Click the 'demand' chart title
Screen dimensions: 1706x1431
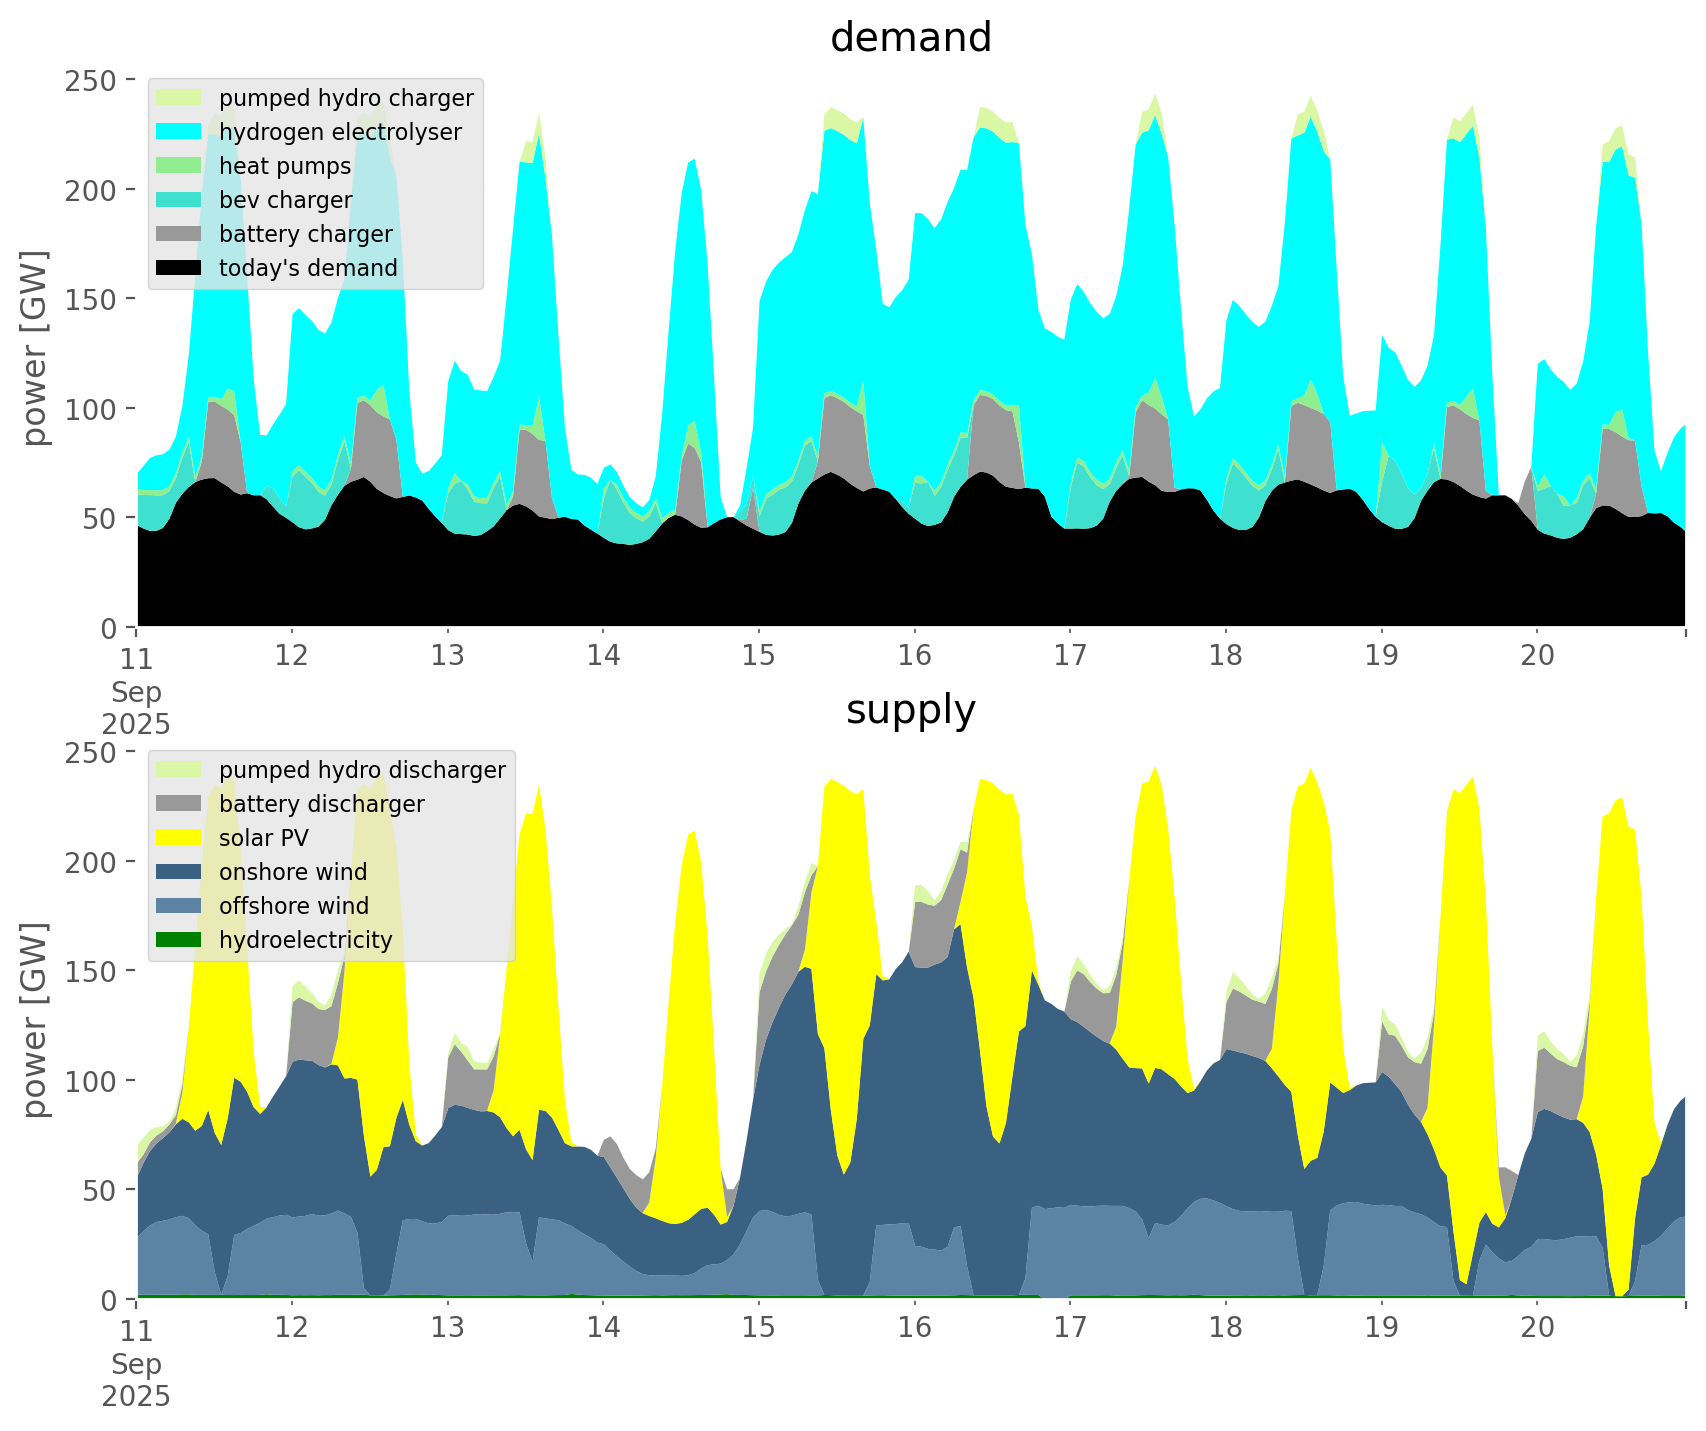coord(910,38)
